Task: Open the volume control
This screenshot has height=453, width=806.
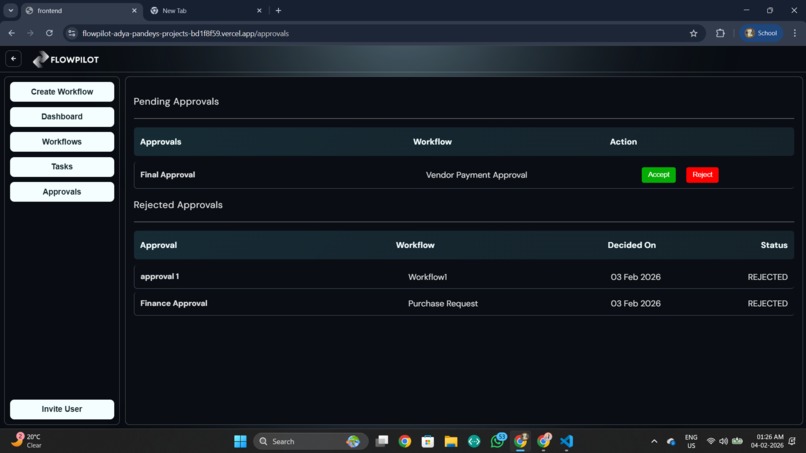Action: pos(724,441)
